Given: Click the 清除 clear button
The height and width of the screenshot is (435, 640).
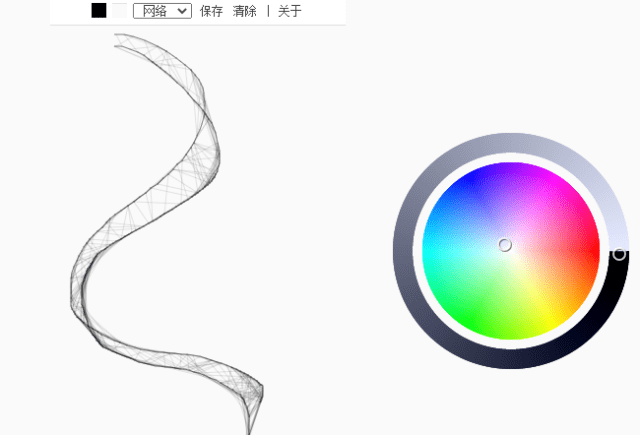Looking at the screenshot, I should click(245, 11).
